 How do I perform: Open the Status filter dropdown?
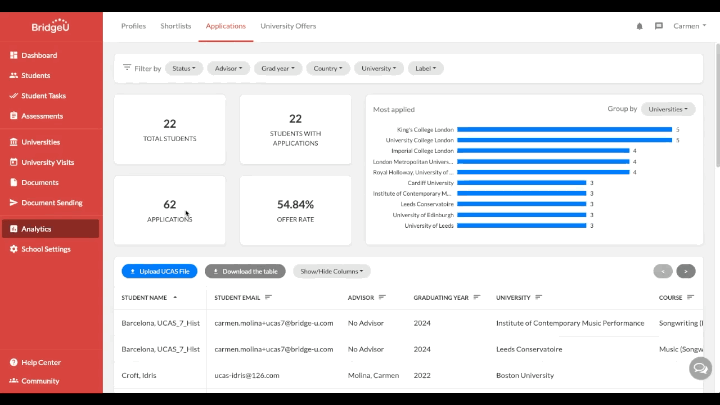point(184,68)
